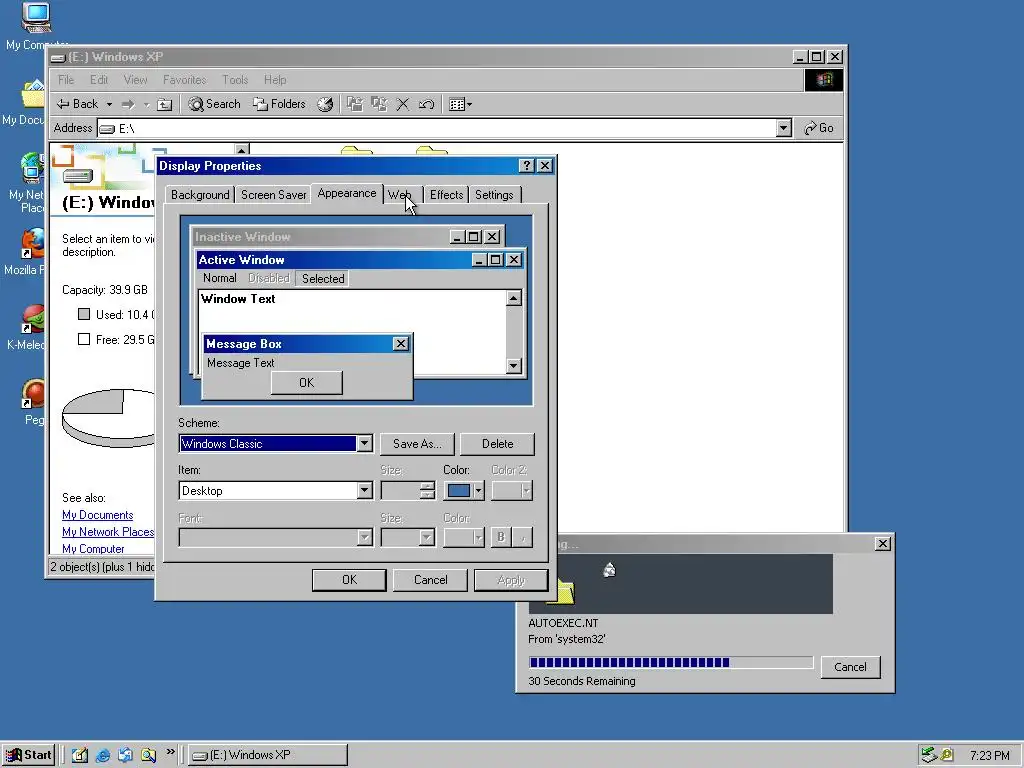This screenshot has height=768, width=1024.
Task: Click the Forward arrow in Explorer toolbar
Action: 129,104
